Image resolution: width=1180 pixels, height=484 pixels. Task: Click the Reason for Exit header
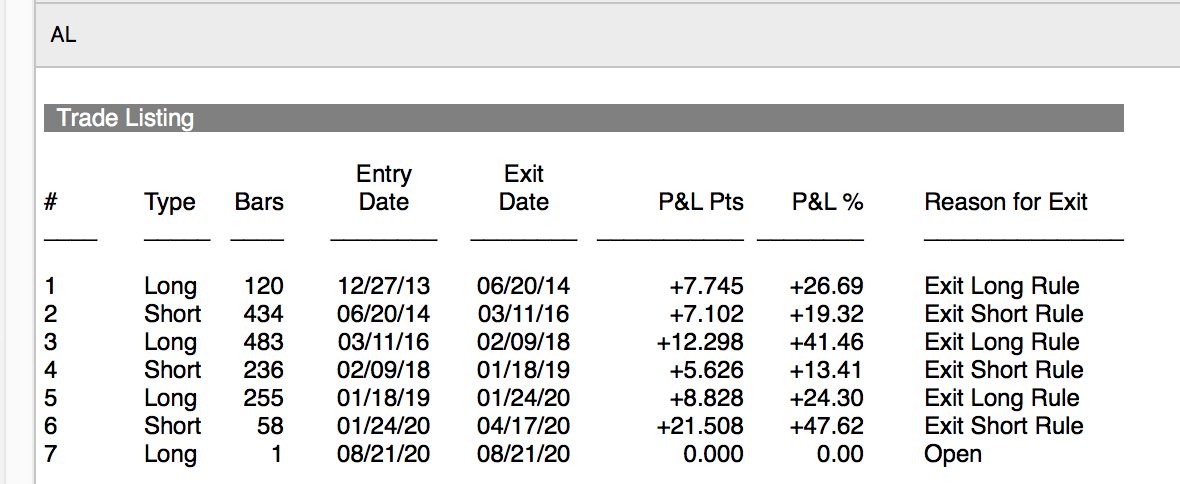(x=1005, y=202)
